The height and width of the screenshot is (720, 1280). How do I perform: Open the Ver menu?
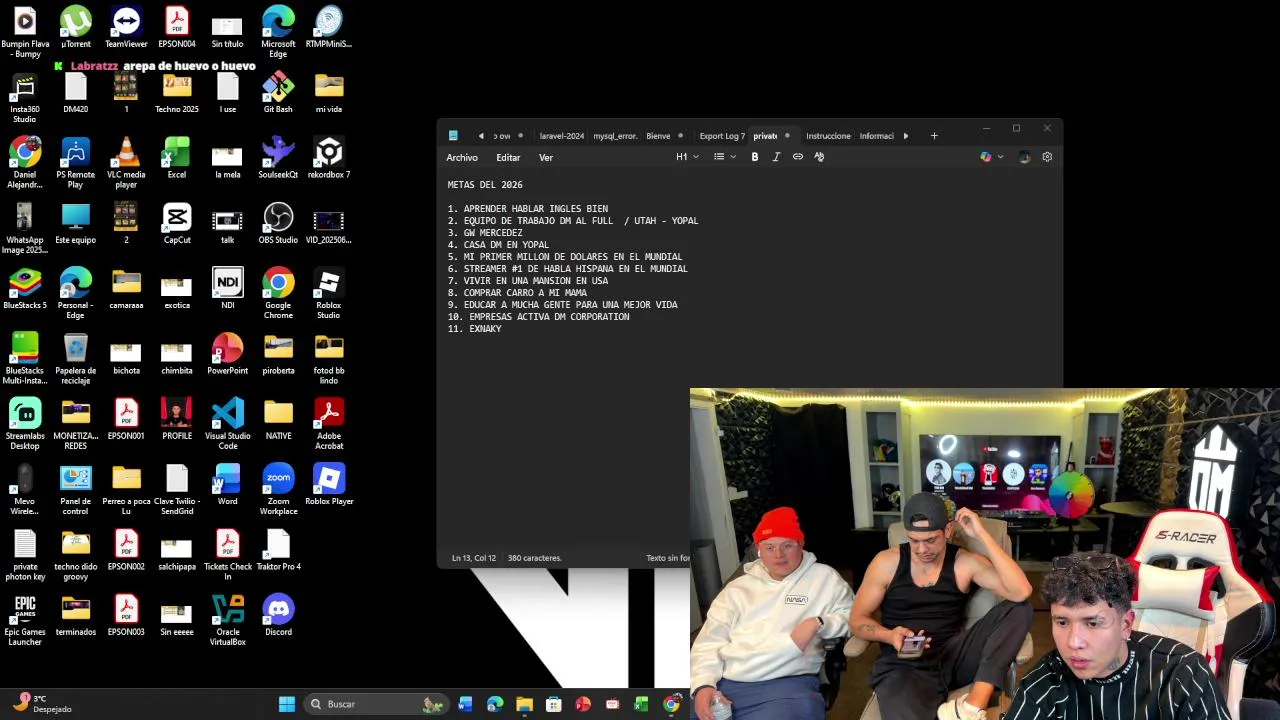(x=546, y=158)
